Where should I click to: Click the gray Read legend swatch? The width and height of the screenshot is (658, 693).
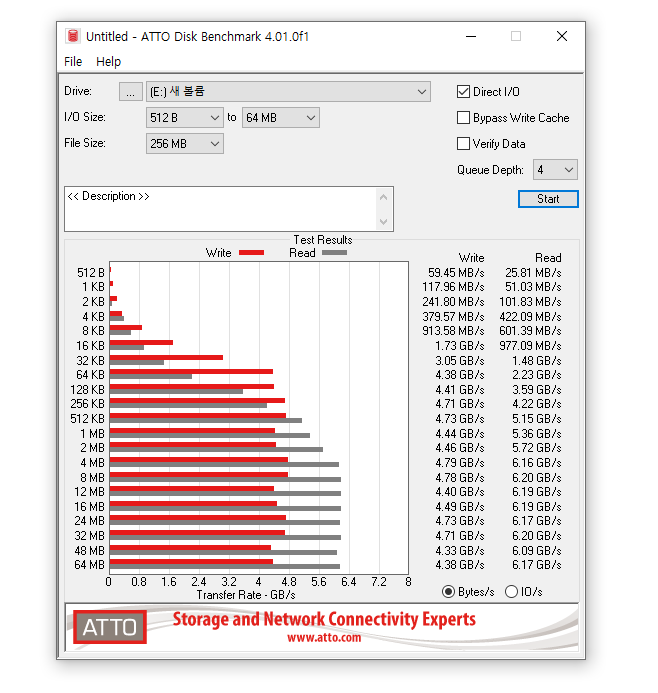335,253
